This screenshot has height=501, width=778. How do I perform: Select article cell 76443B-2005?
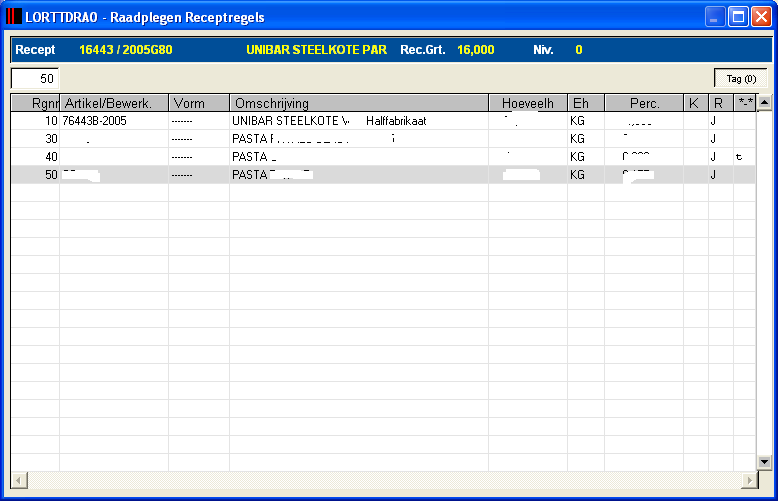click(94, 121)
